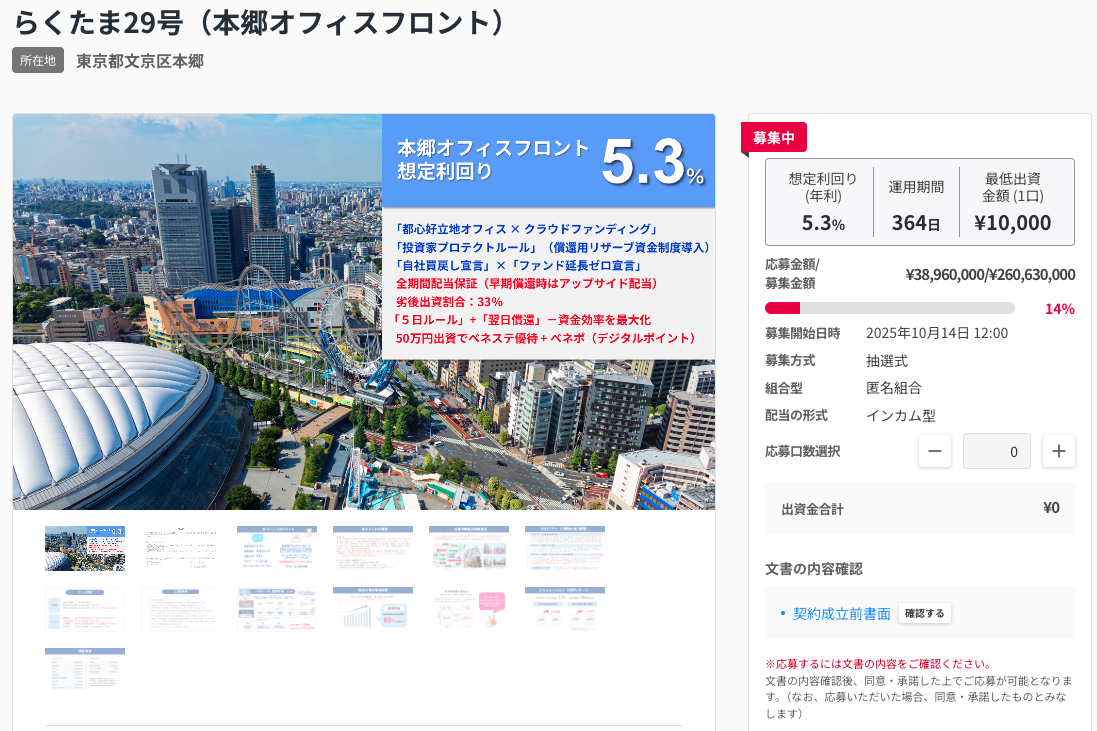This screenshot has width=1097, height=731.
Task: Open the thumbnail with red upward arrows
Action: 565,609
